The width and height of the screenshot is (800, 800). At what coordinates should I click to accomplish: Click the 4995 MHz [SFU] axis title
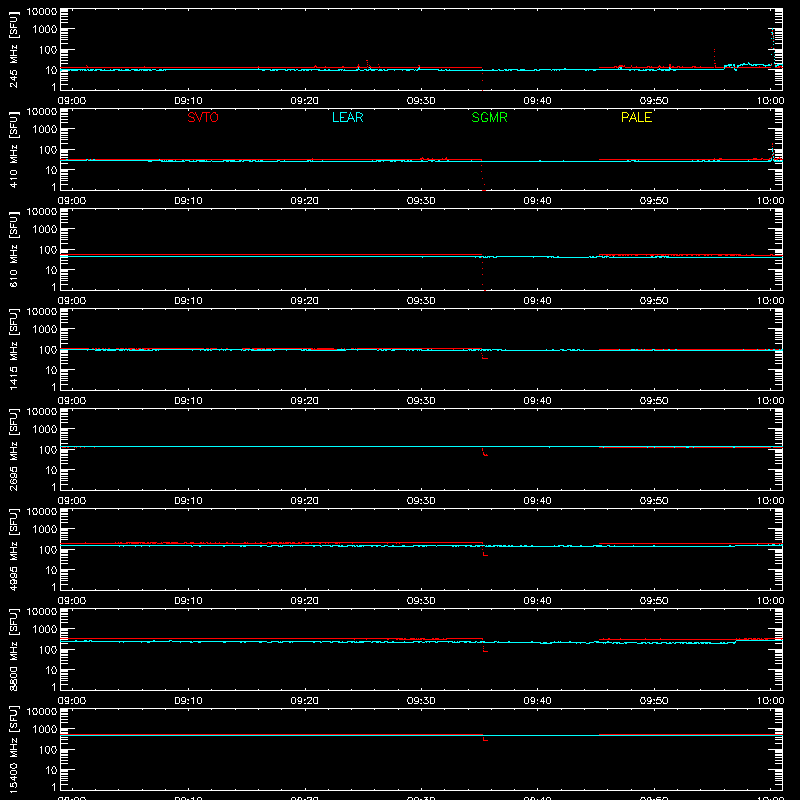(13, 549)
